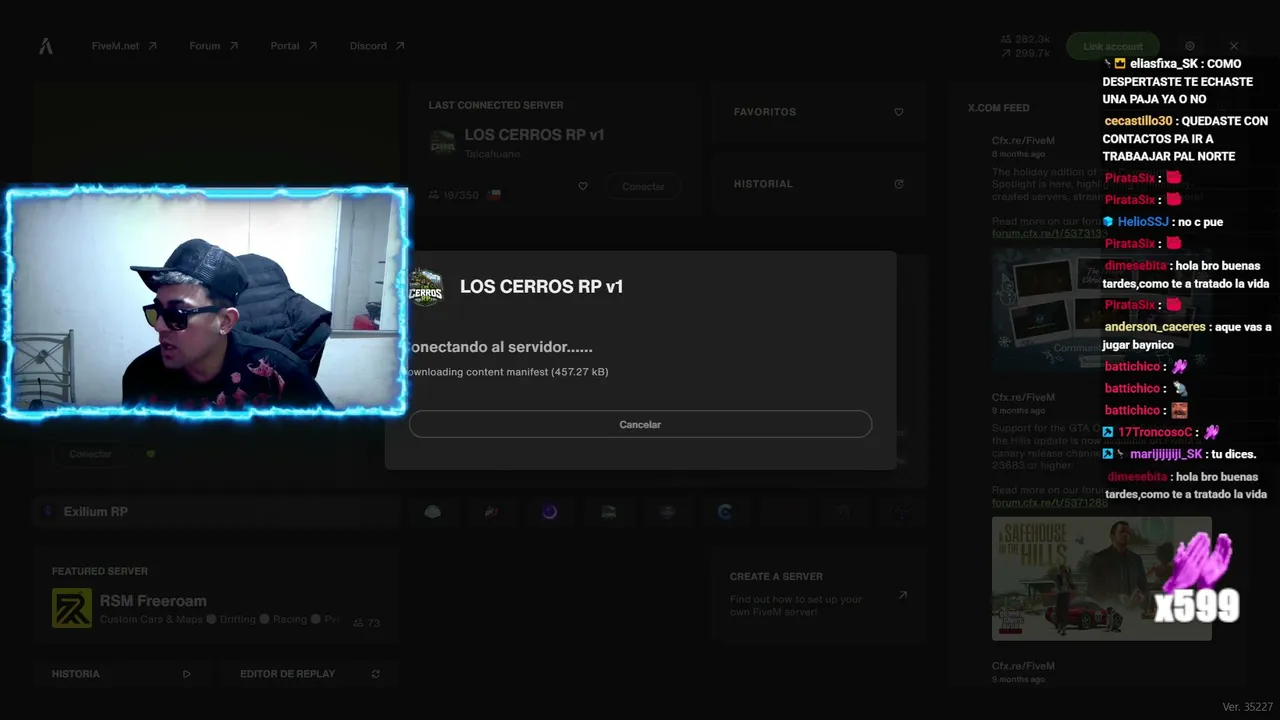Toggle the green heart beside lower Conectar

pyautogui.click(x=151, y=454)
